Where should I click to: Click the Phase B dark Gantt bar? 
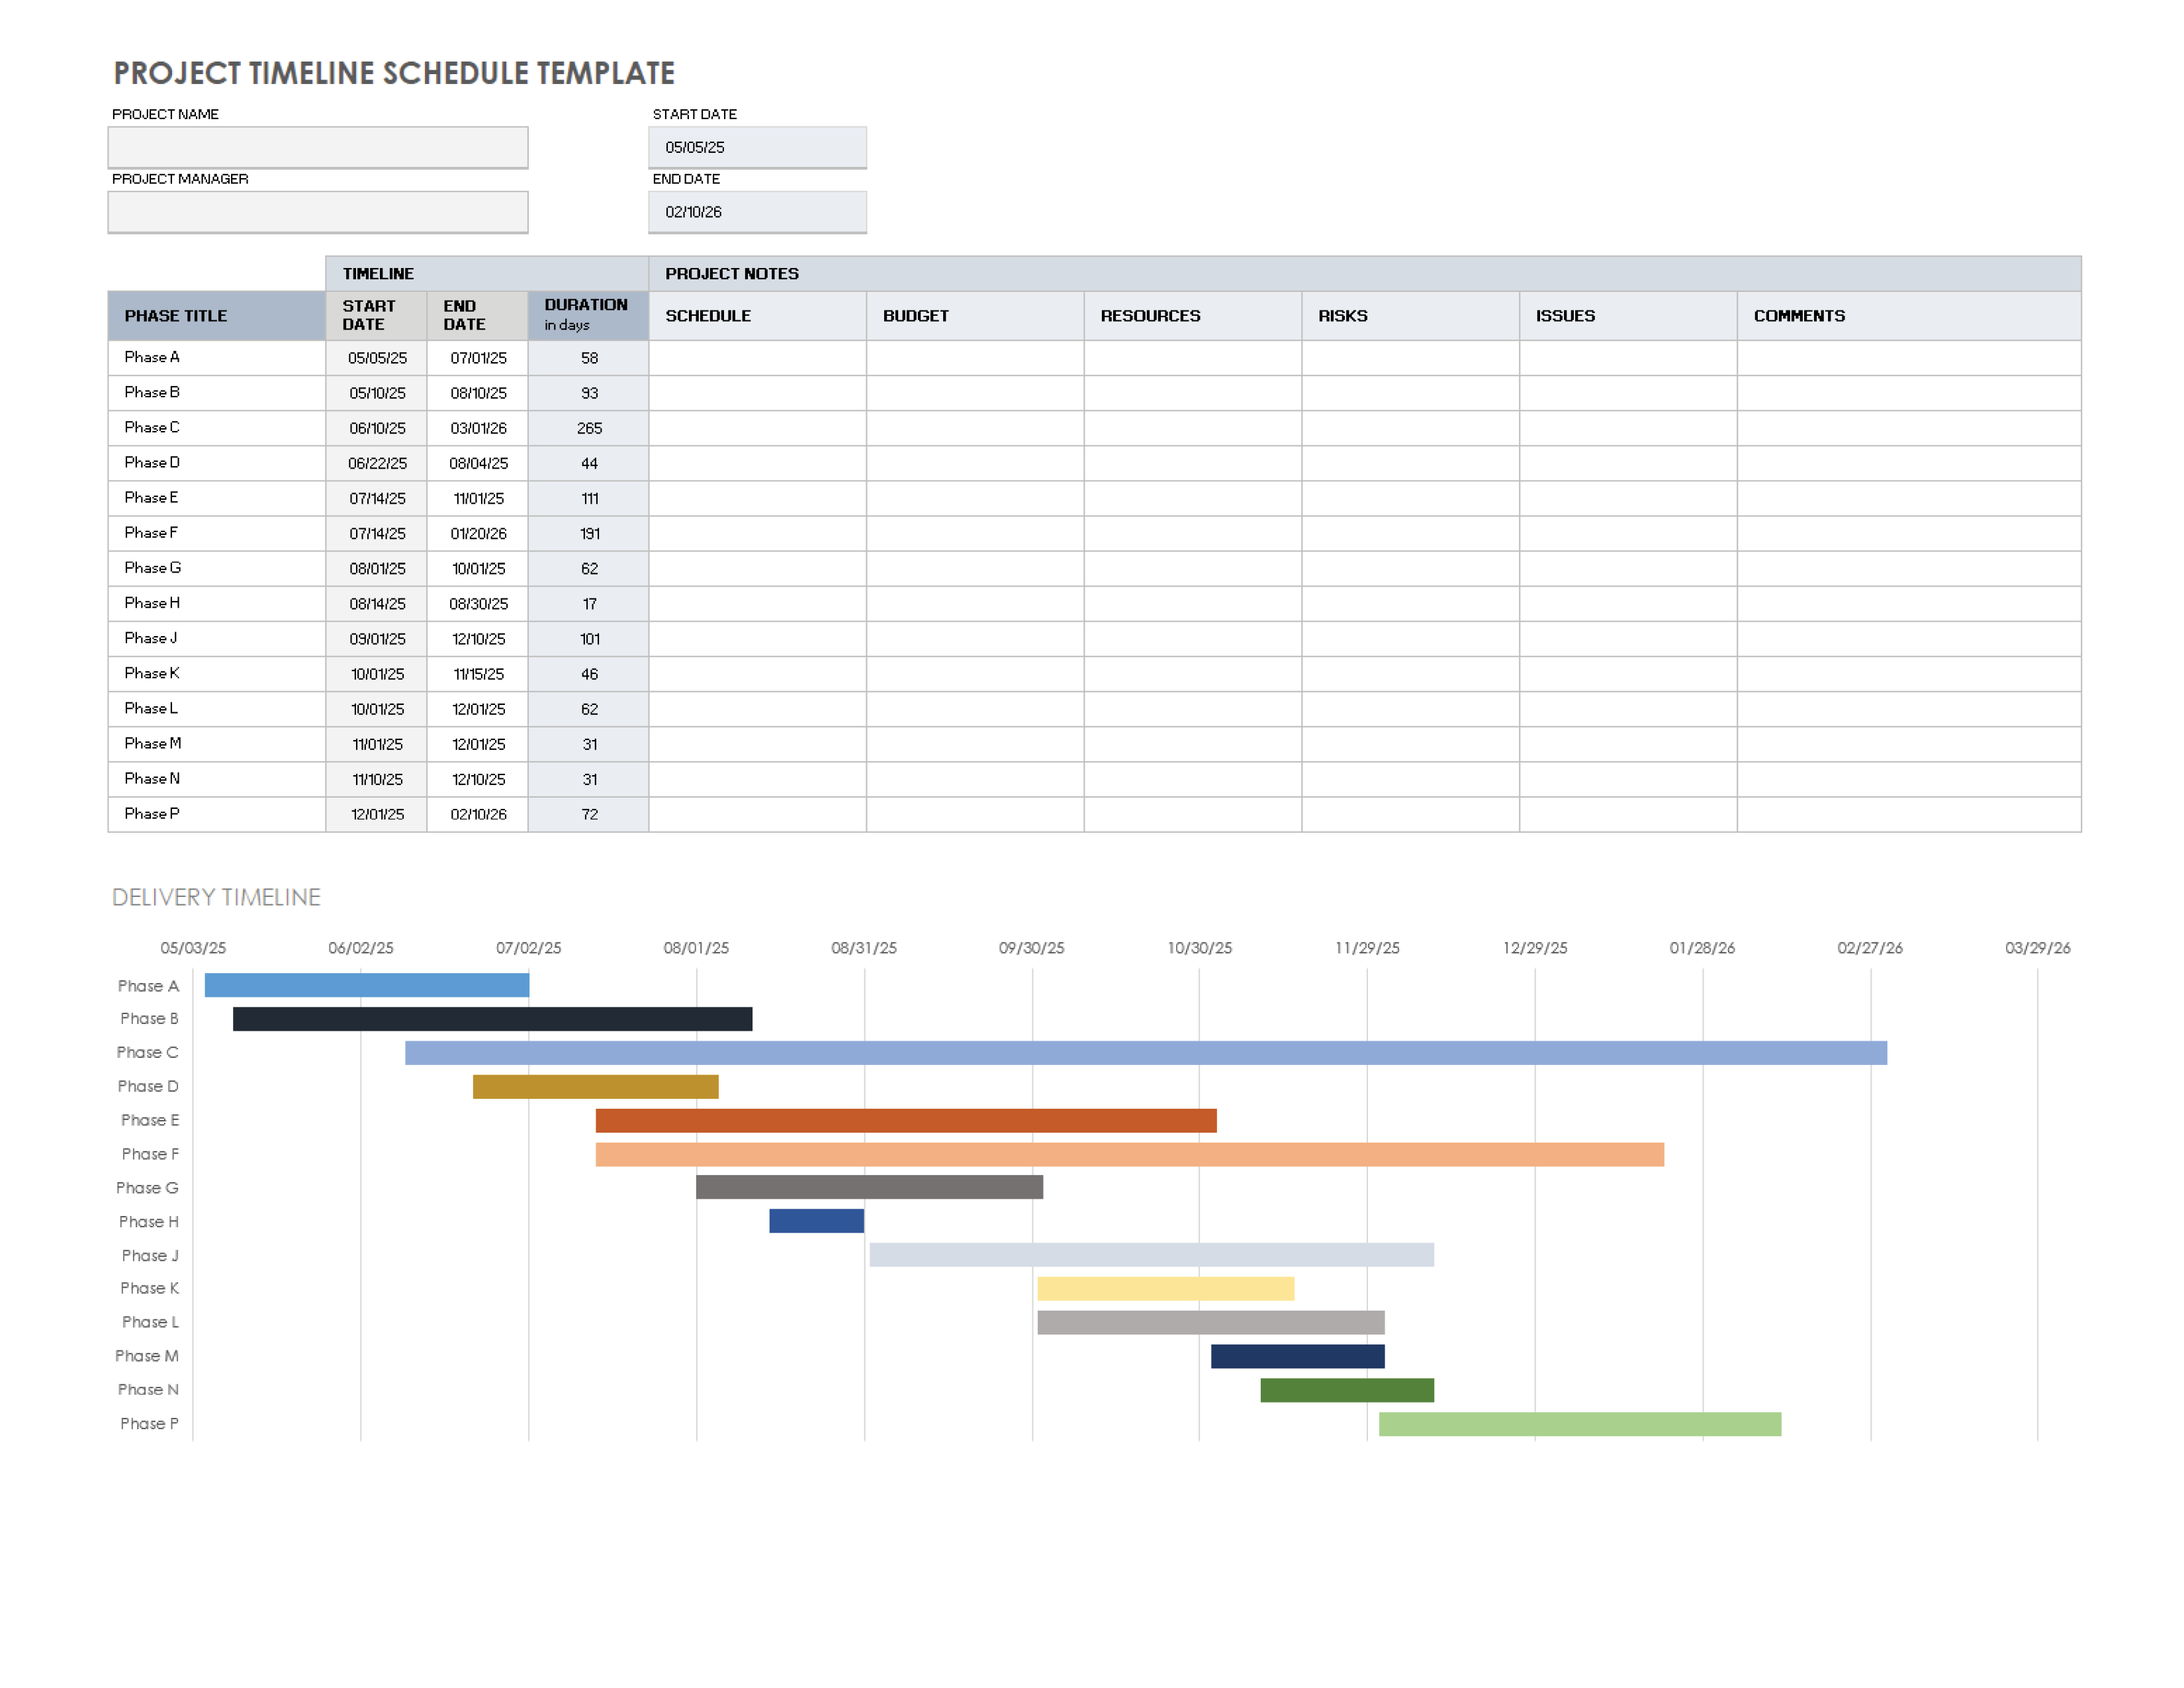point(492,1019)
